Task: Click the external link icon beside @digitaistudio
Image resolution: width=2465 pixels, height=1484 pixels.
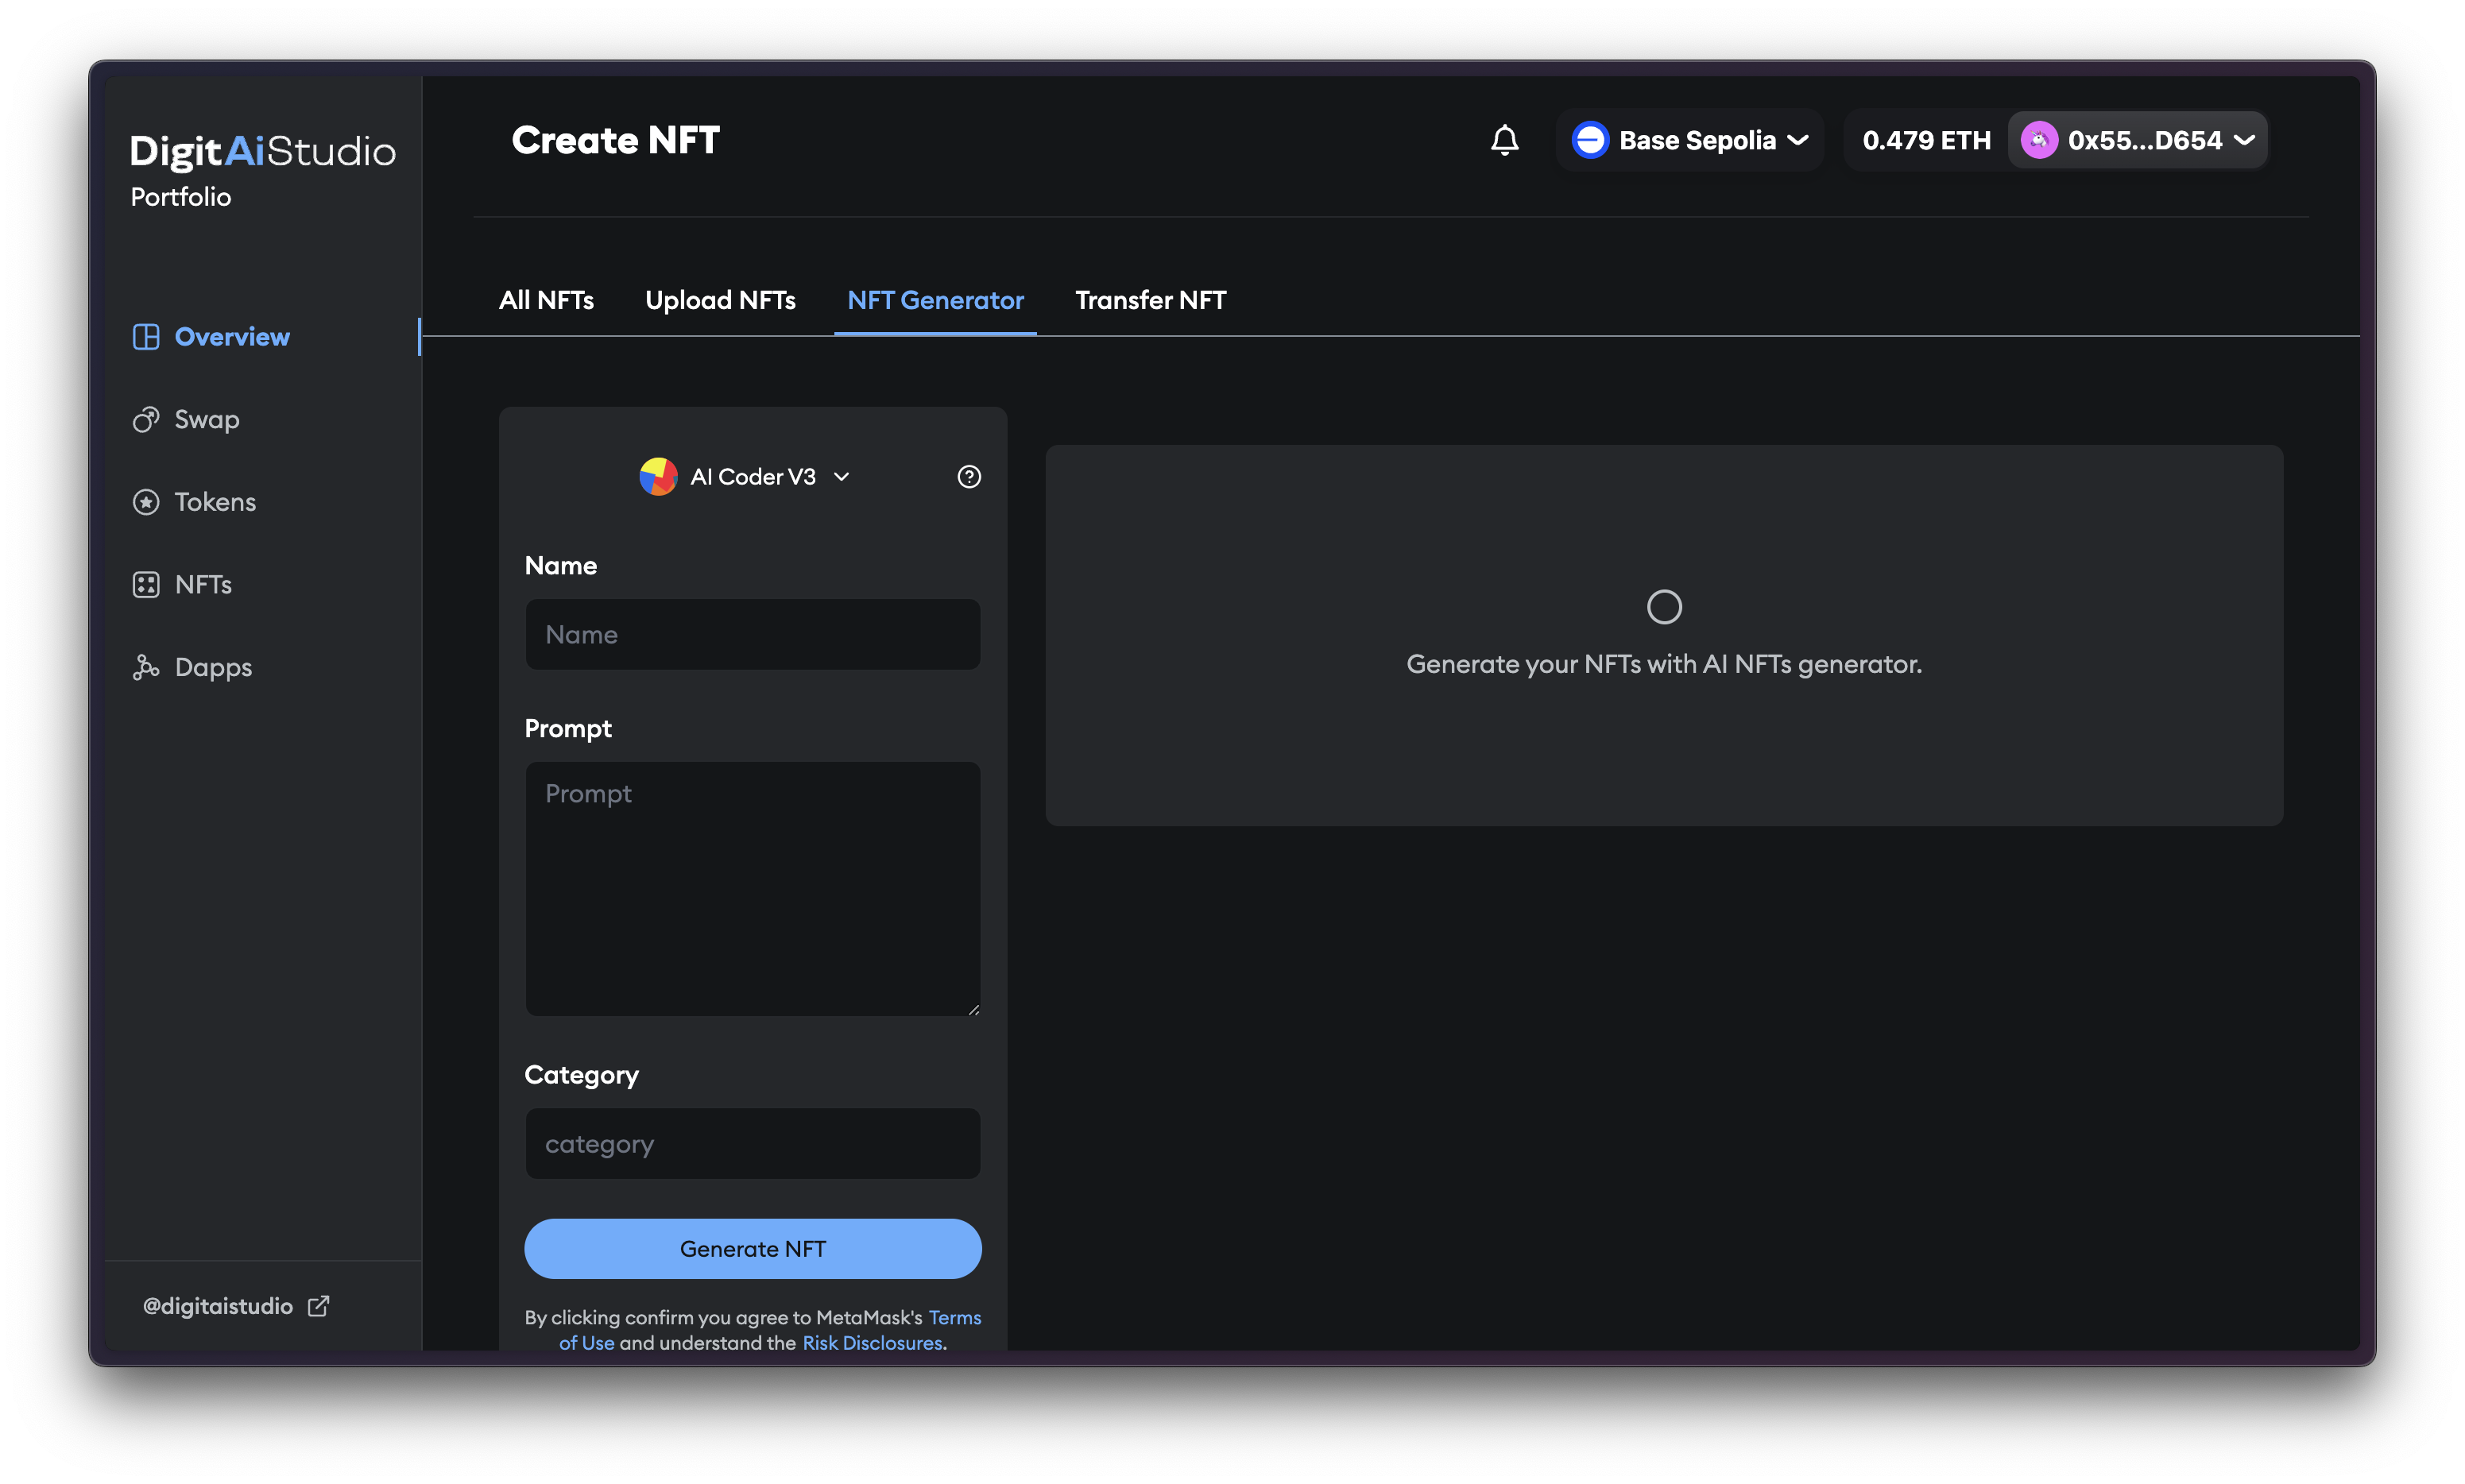Action: (318, 1306)
